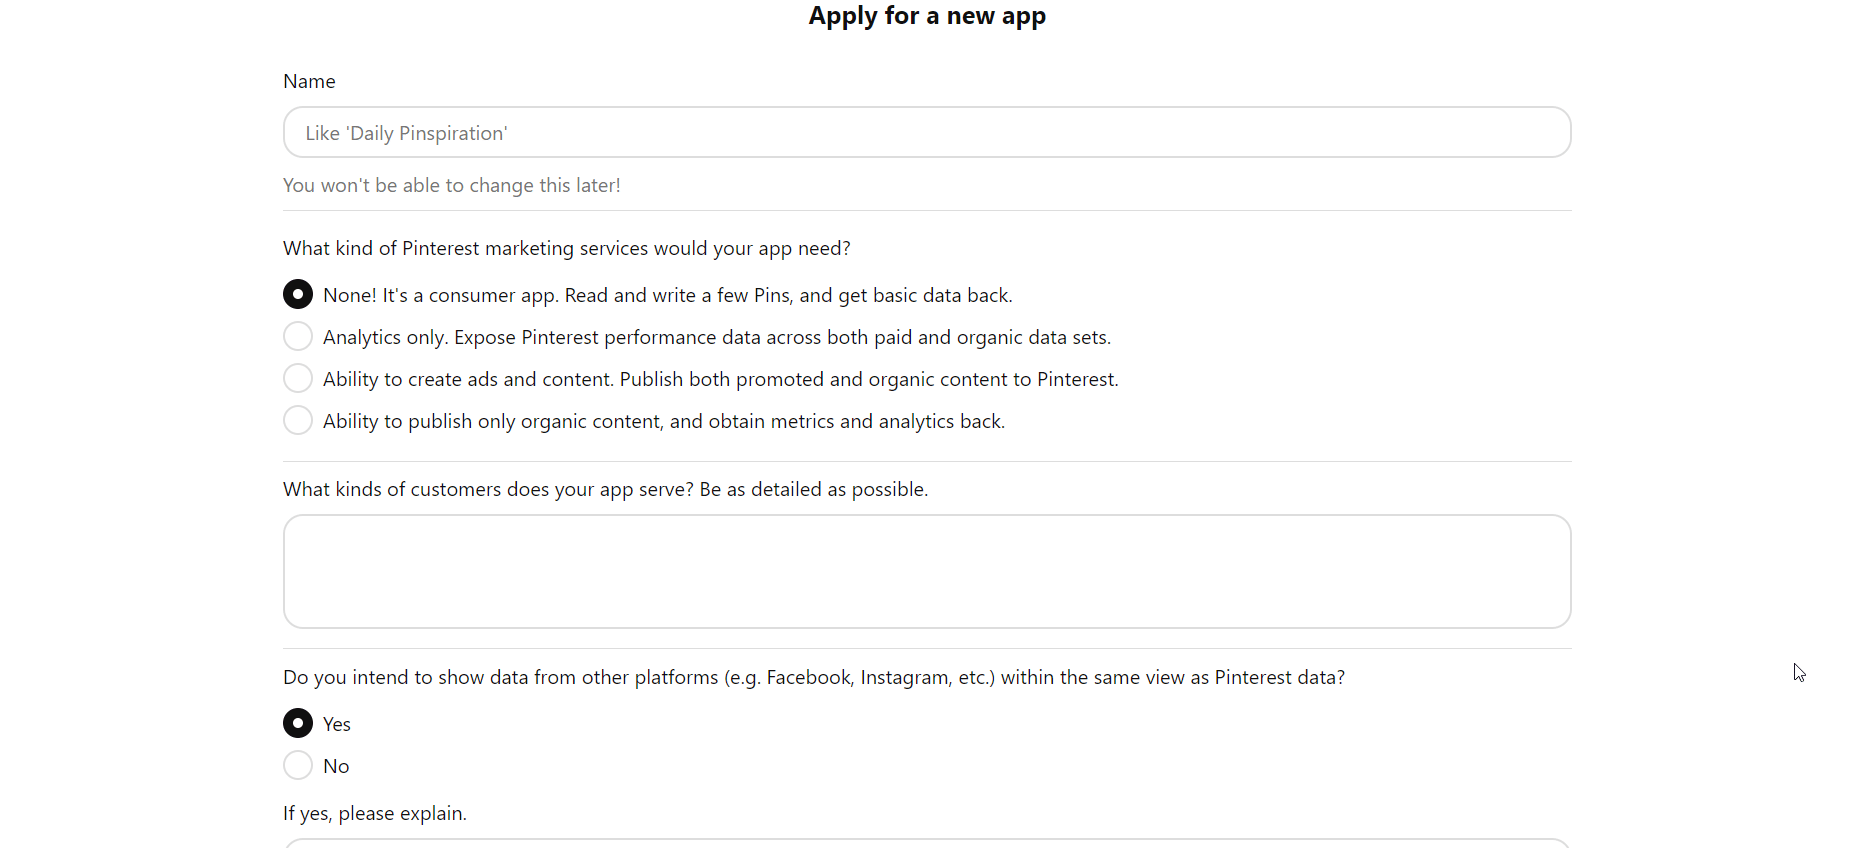Choose the 'No' radio button
Screen dimensions: 1864x848
[298, 765]
